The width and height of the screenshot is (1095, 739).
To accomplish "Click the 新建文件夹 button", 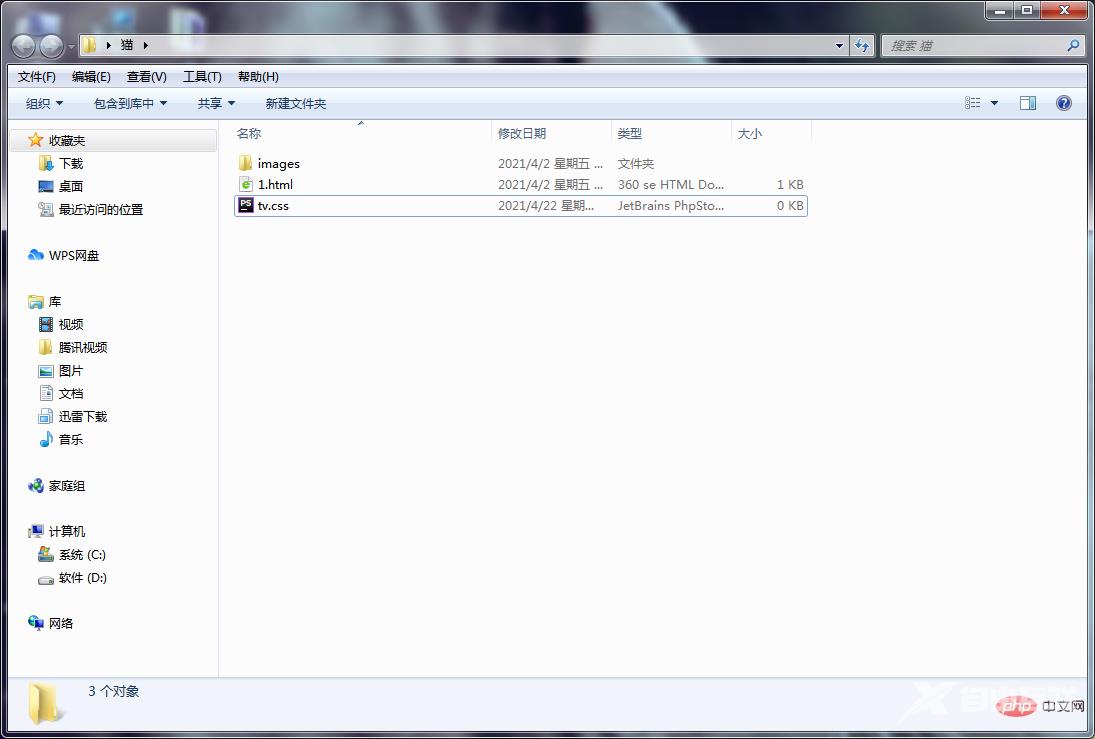I will click(295, 104).
